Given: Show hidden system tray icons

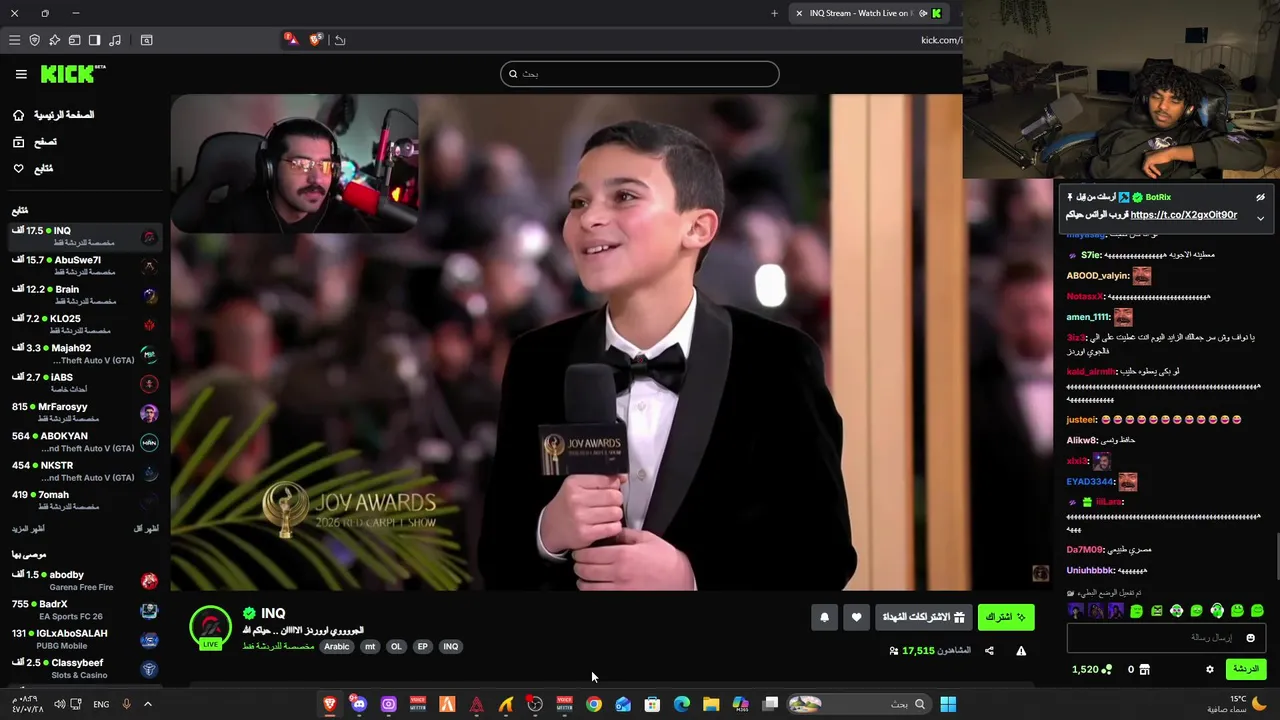Looking at the screenshot, I should 147,704.
